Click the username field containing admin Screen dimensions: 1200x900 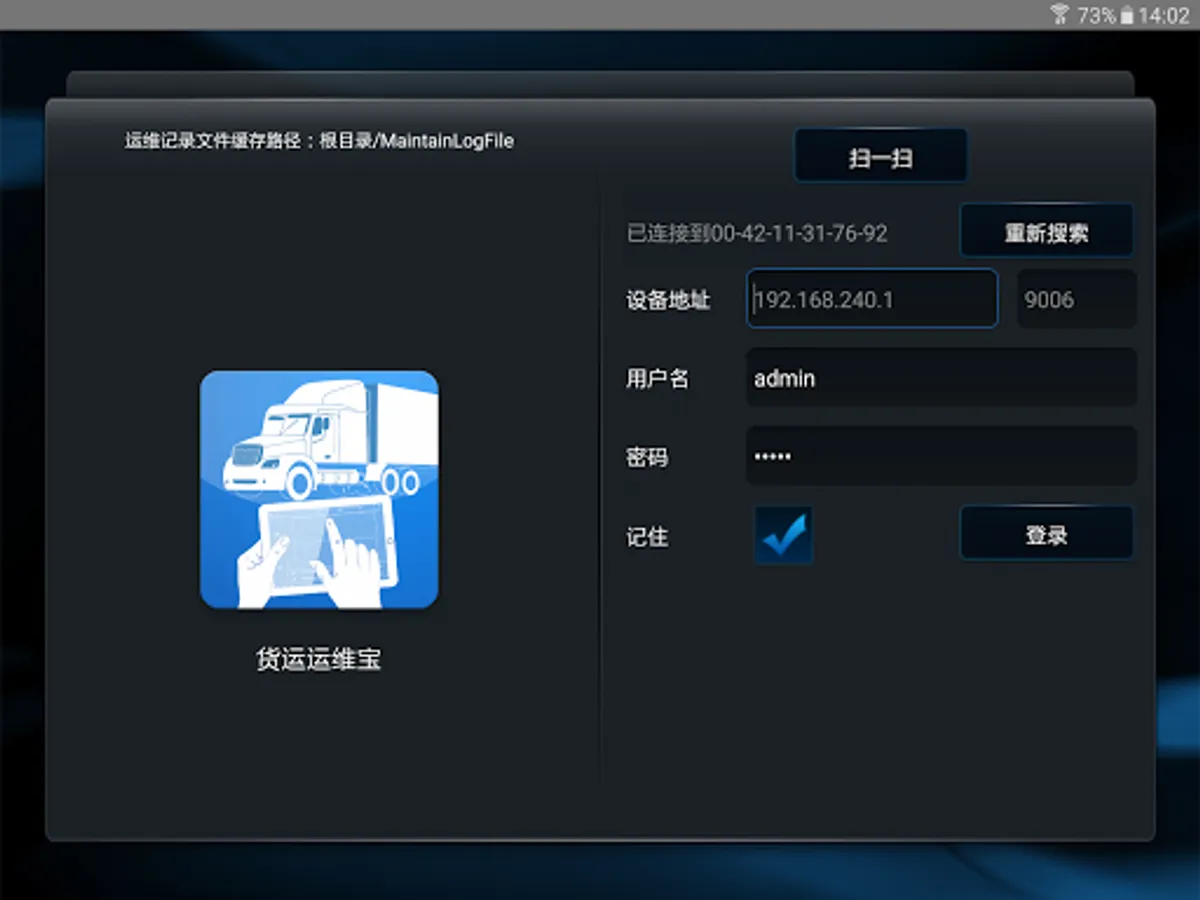click(x=941, y=378)
